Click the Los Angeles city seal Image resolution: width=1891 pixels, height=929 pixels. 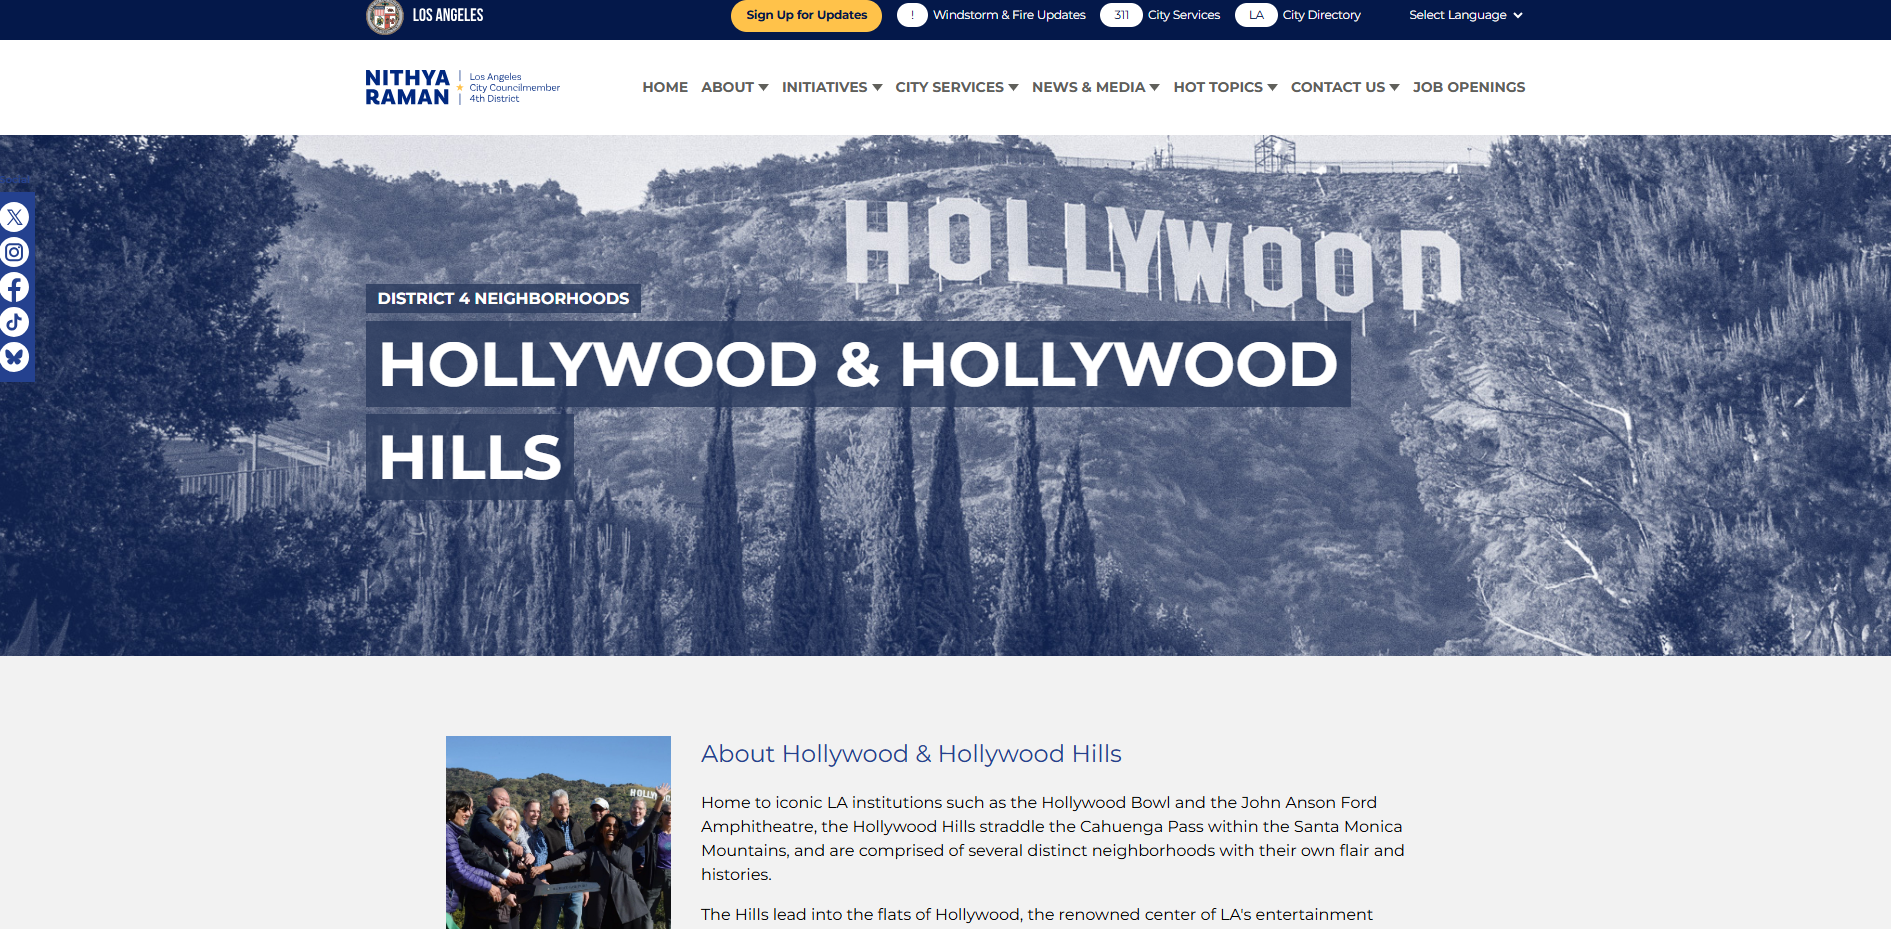click(x=384, y=16)
